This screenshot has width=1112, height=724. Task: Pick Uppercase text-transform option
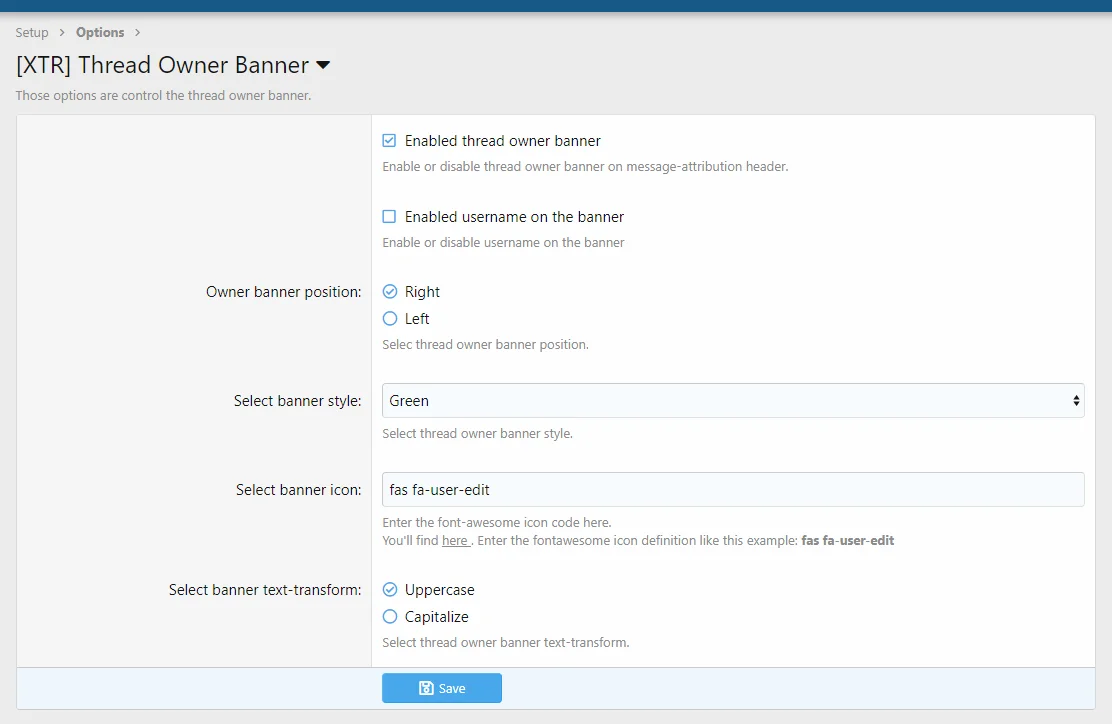coord(390,590)
